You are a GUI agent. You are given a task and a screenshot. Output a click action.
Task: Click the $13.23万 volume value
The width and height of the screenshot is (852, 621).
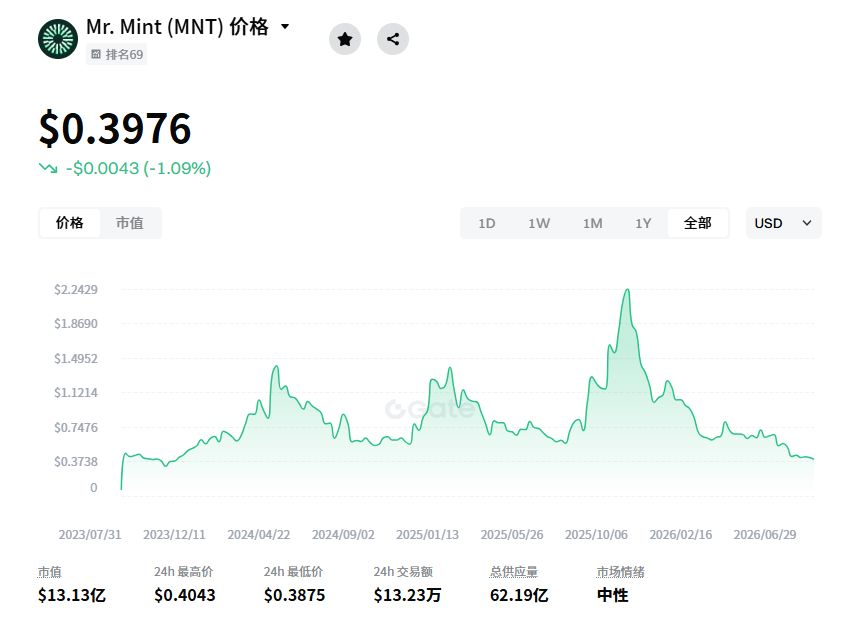pos(408,595)
